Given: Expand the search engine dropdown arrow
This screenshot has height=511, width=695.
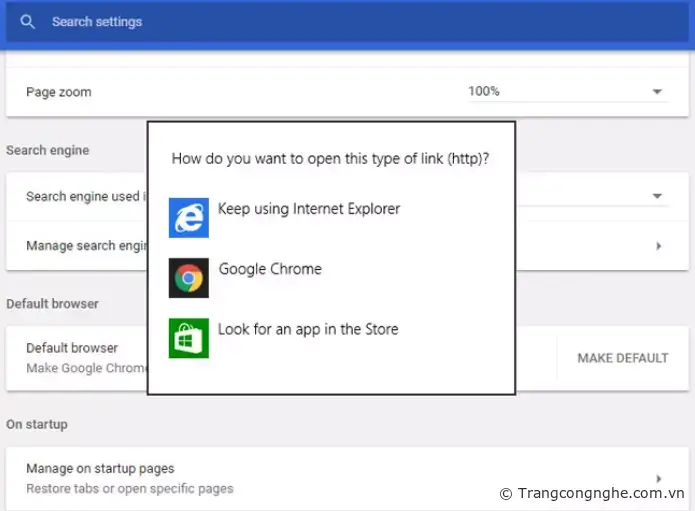Looking at the screenshot, I should pyautogui.click(x=657, y=197).
